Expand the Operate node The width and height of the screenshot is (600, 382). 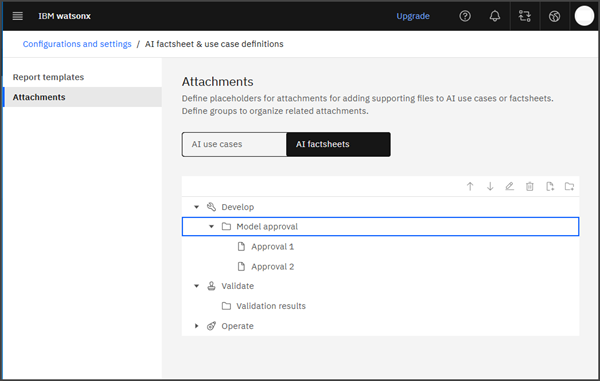point(197,326)
